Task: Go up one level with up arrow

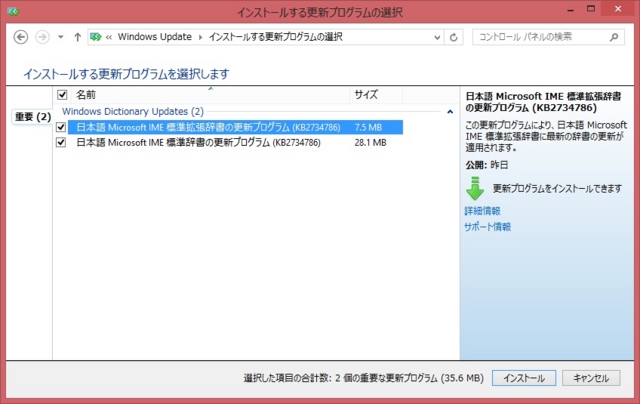Action: (x=78, y=37)
